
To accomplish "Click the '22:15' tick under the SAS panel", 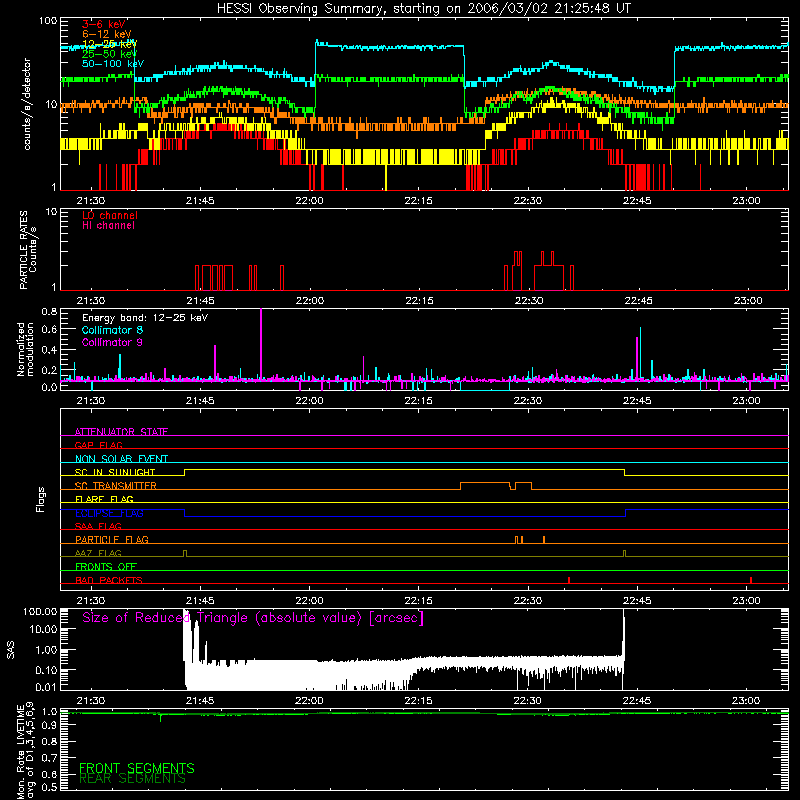I will click(418, 701).
